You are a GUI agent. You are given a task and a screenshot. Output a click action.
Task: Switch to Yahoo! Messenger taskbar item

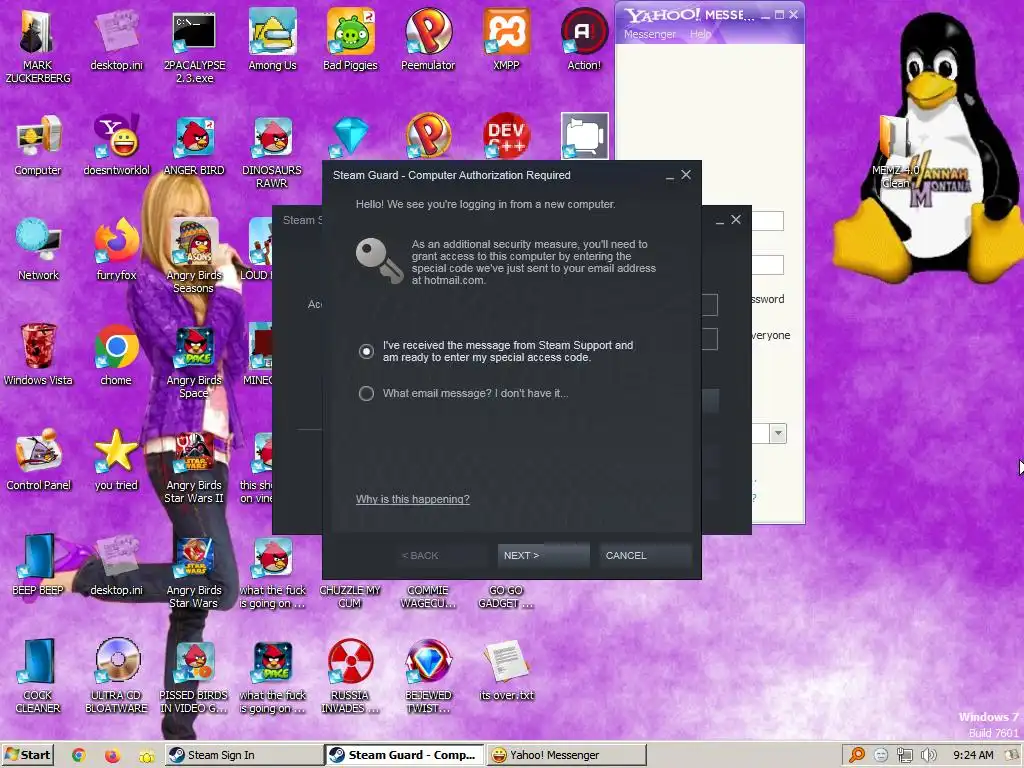pyautogui.click(x=566, y=755)
